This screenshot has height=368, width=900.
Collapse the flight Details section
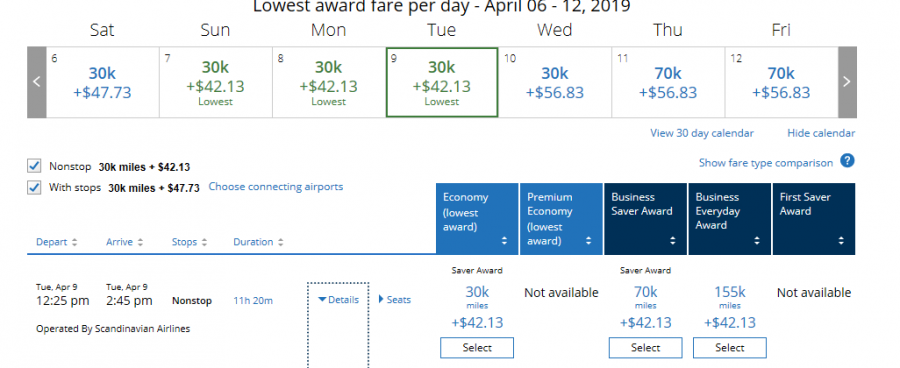click(x=338, y=299)
